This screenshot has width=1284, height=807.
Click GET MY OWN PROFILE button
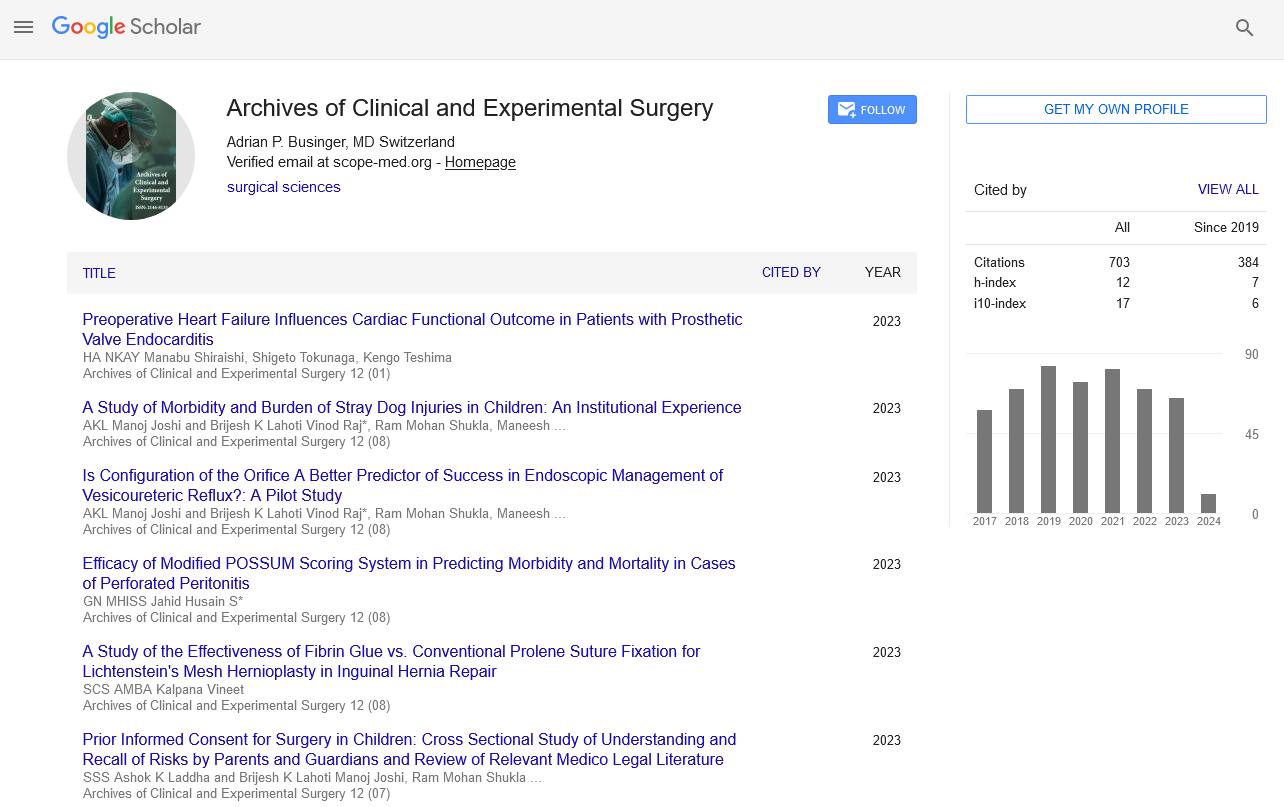coord(1116,109)
